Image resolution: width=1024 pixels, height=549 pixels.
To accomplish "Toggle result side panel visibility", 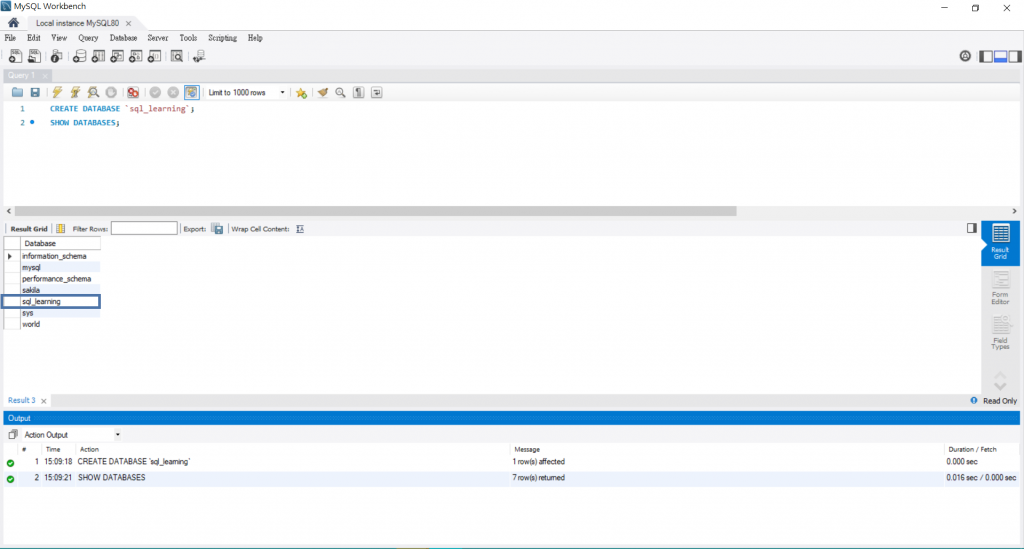I will pos(972,228).
